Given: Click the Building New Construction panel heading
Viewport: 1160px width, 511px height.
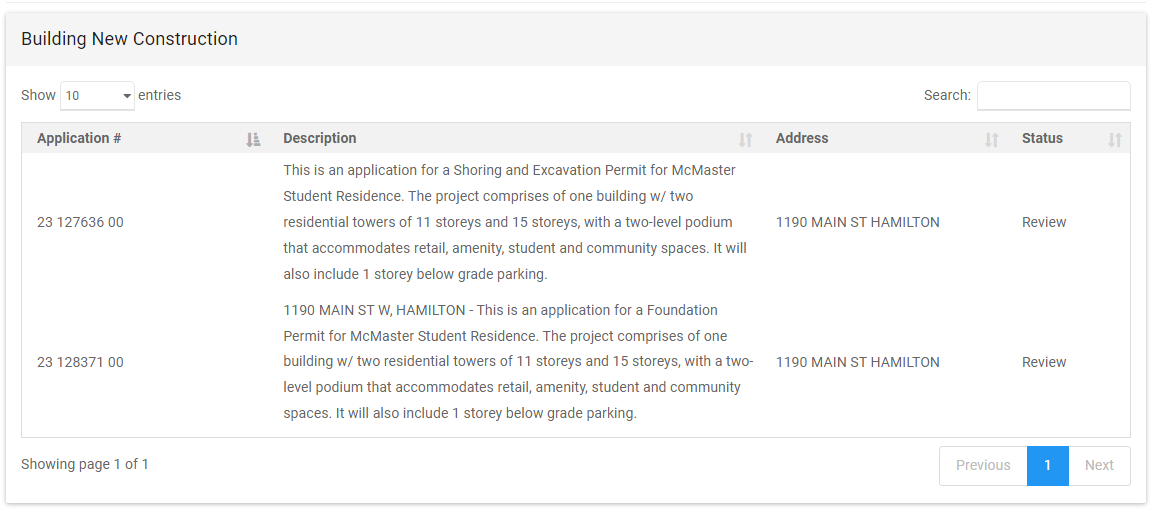Looking at the screenshot, I should 129,39.
